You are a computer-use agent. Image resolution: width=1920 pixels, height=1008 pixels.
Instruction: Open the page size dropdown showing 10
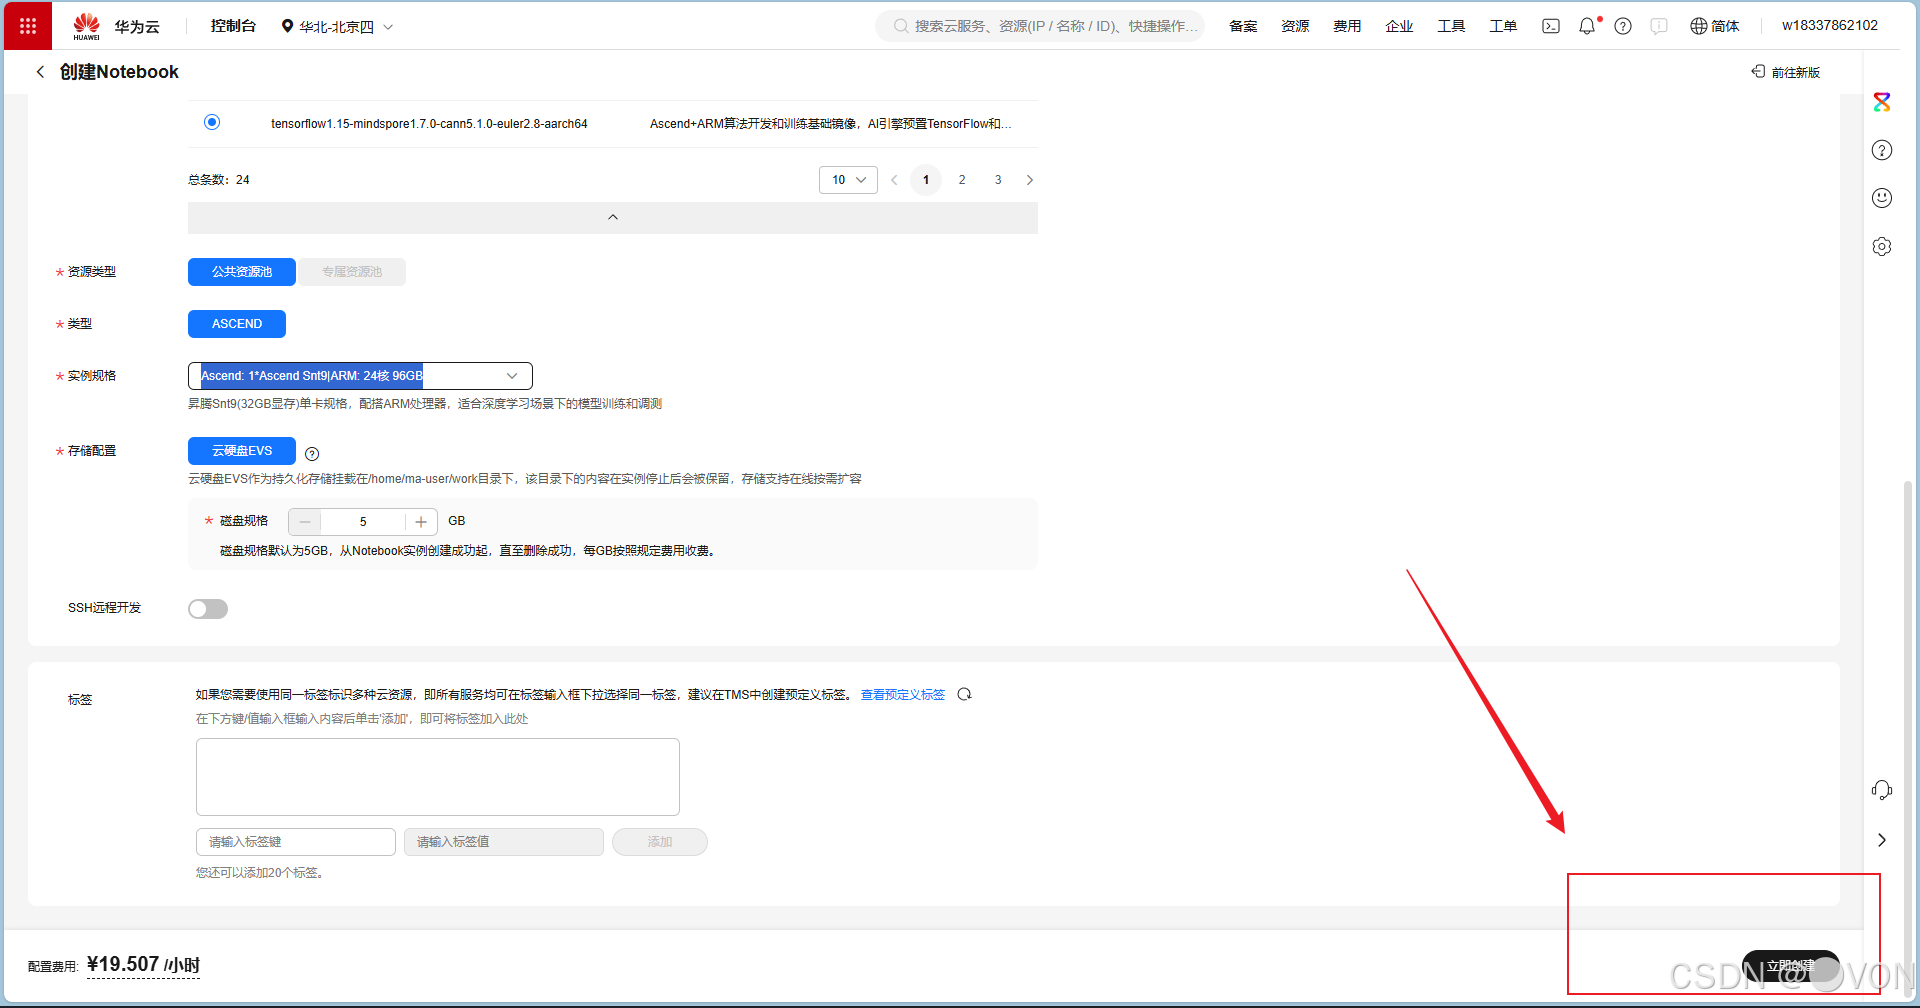point(848,180)
